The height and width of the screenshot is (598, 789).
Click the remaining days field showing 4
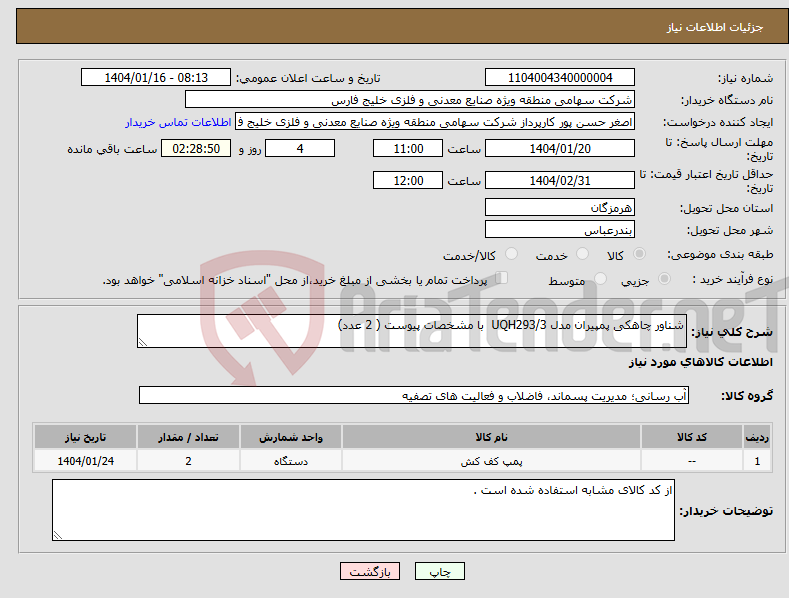300,148
